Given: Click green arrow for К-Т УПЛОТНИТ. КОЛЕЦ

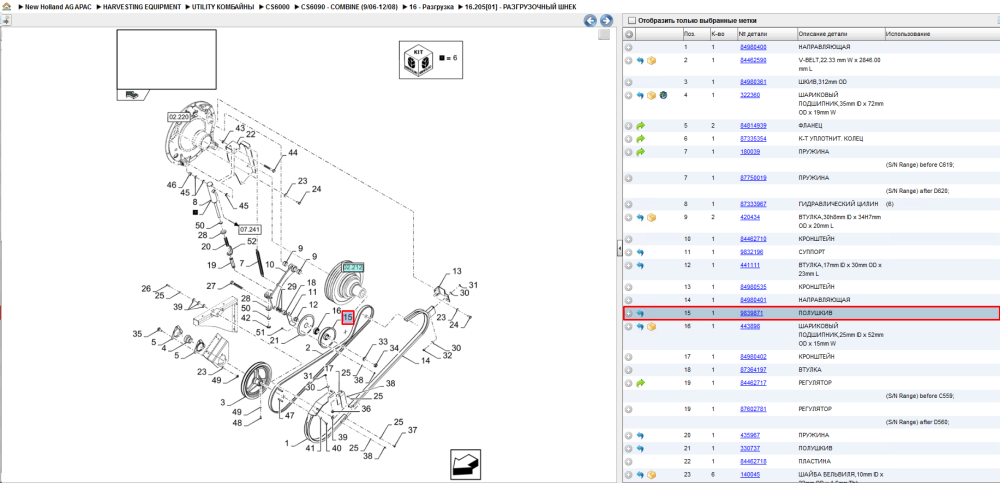Looking at the screenshot, I should pos(640,138).
